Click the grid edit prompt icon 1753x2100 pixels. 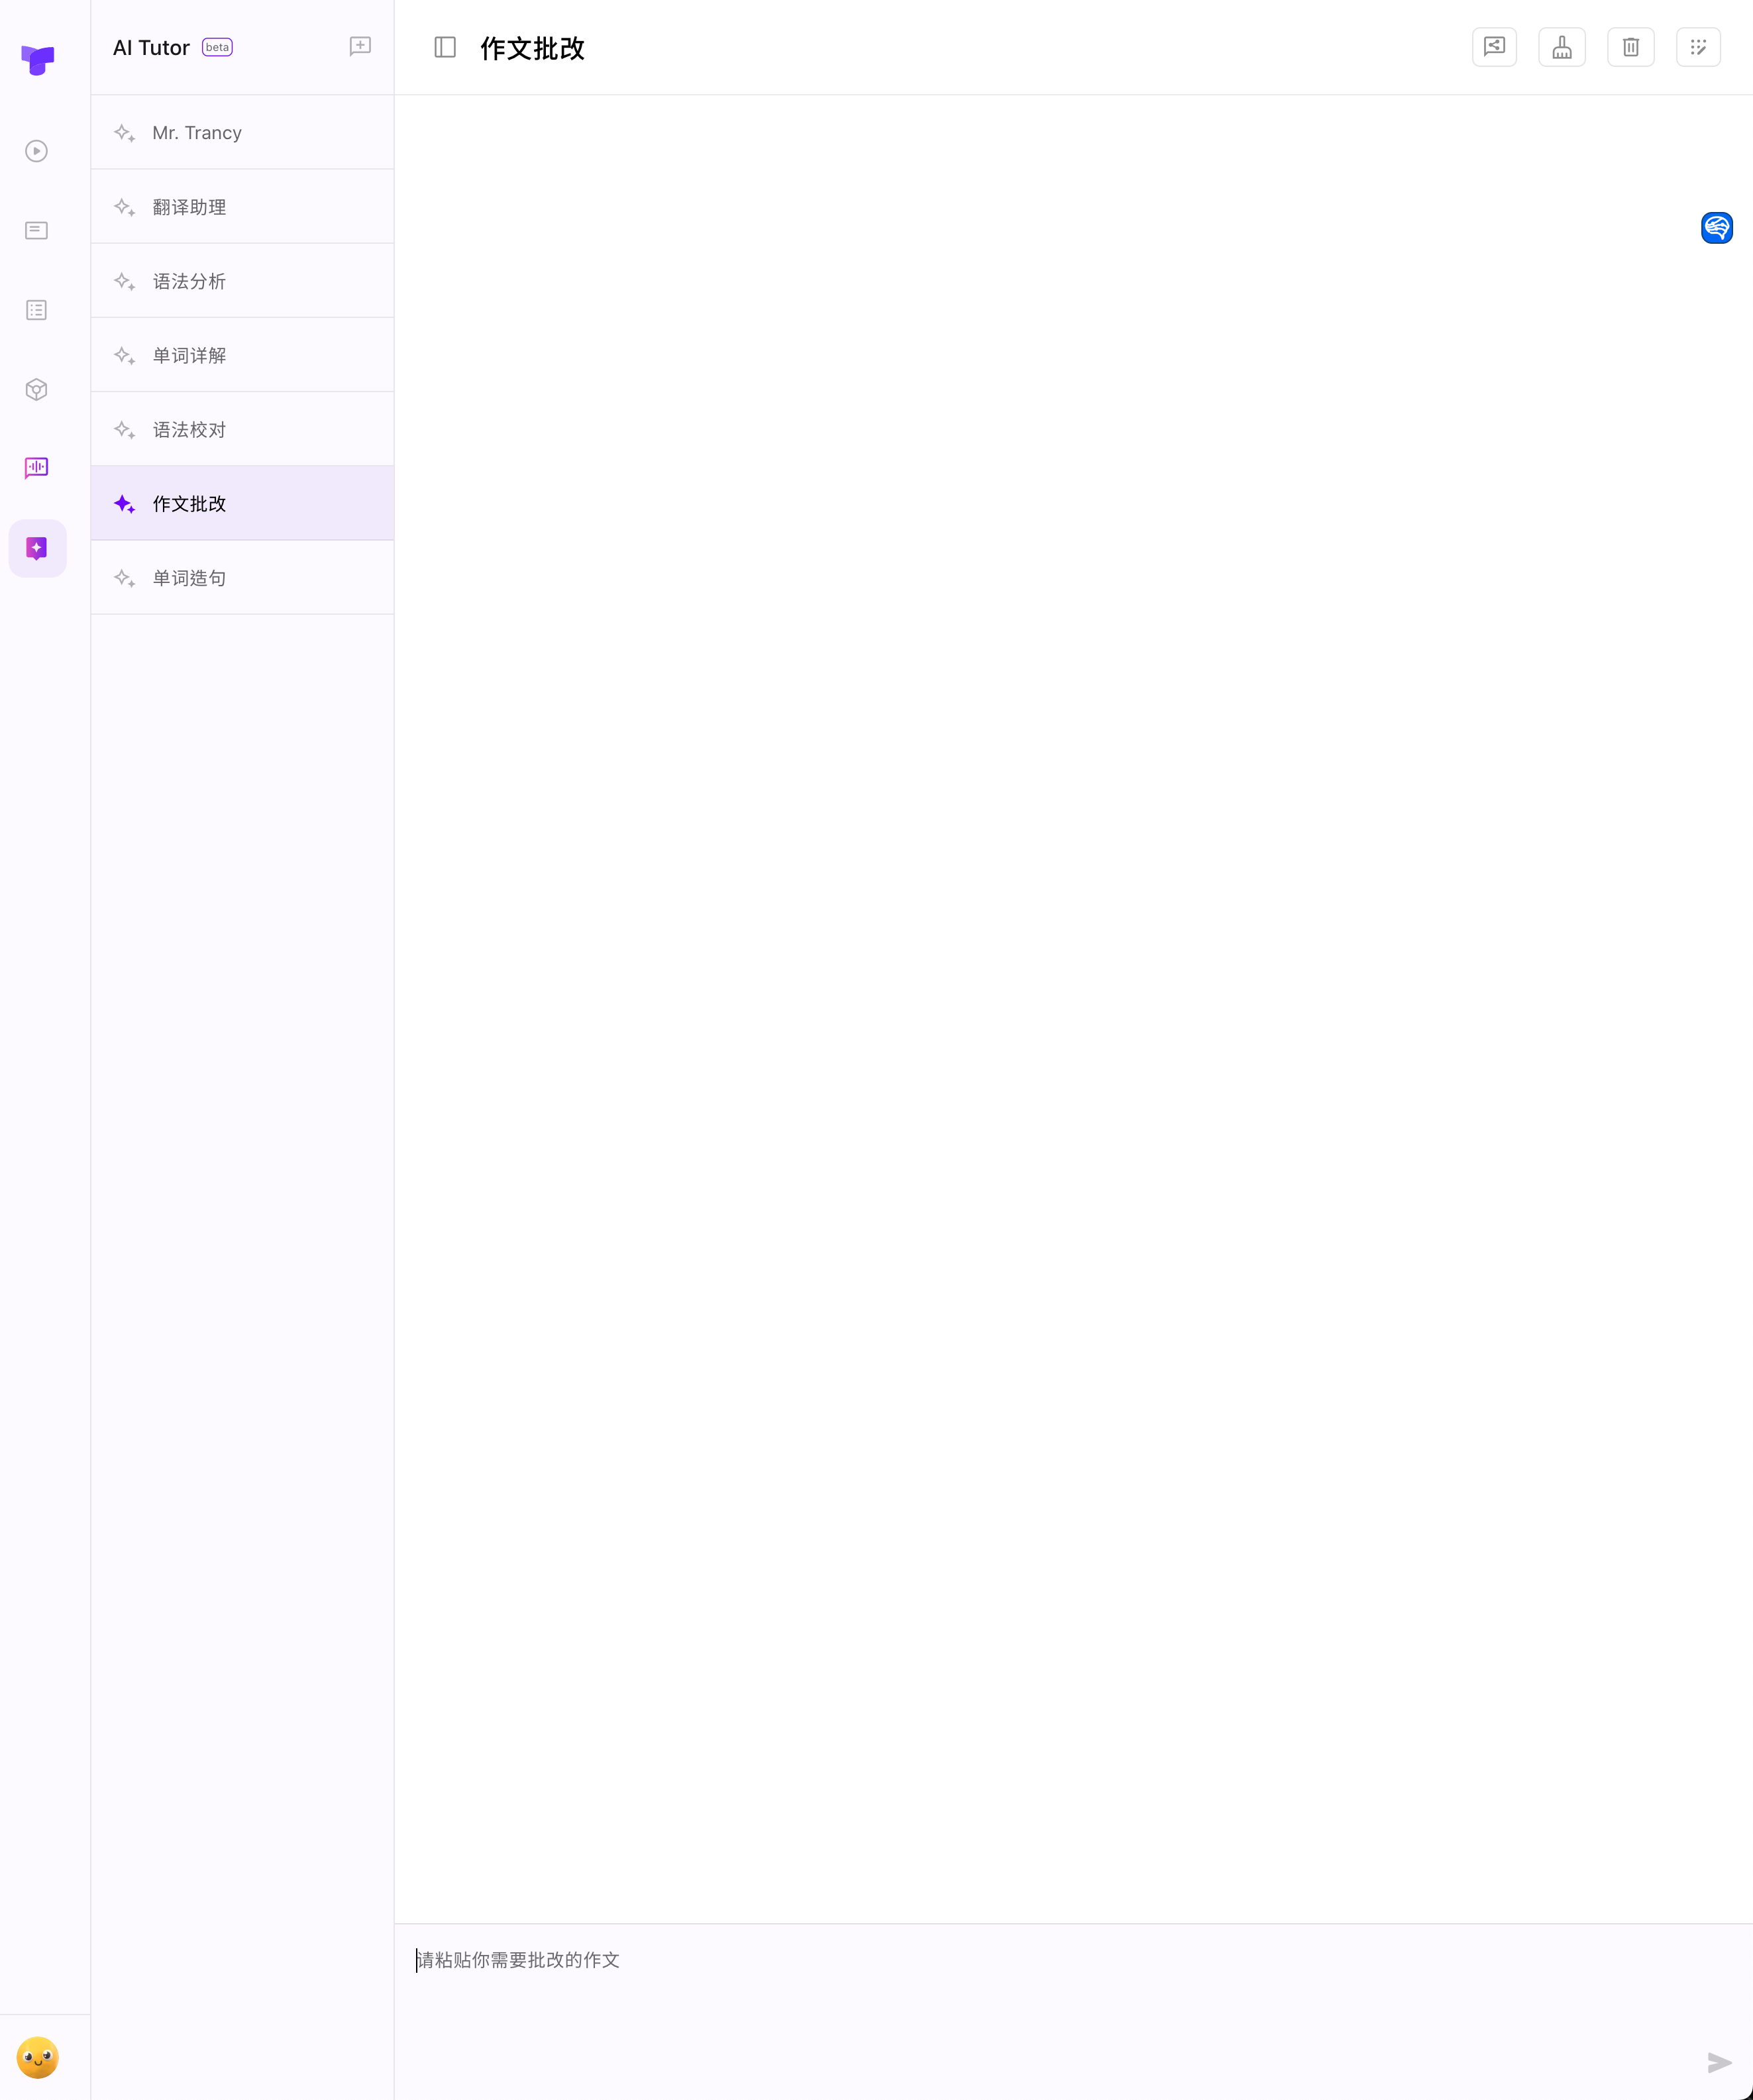pos(1698,47)
